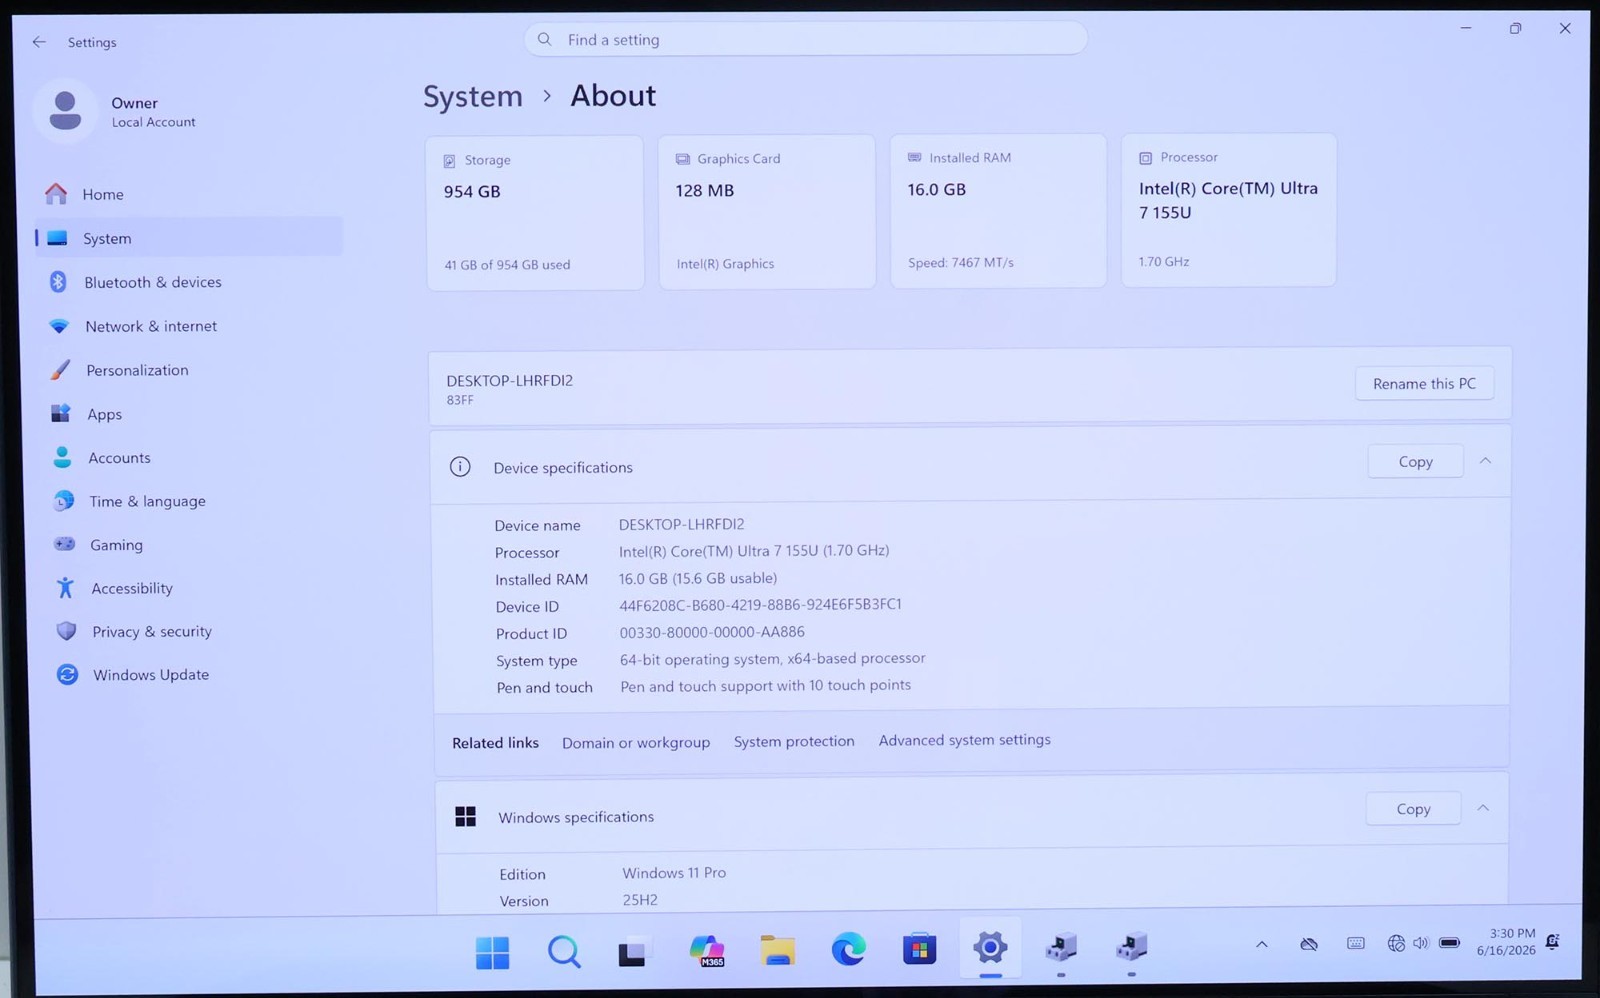Click the battery icon in the tray
Image resolution: width=1600 pixels, height=998 pixels.
(x=1449, y=942)
